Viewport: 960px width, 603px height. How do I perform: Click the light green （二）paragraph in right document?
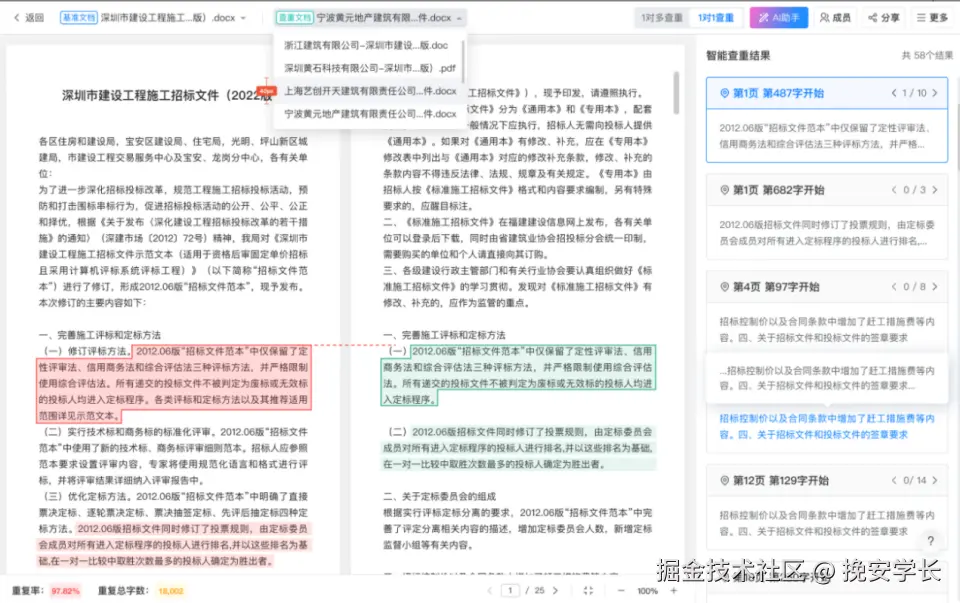point(518,448)
